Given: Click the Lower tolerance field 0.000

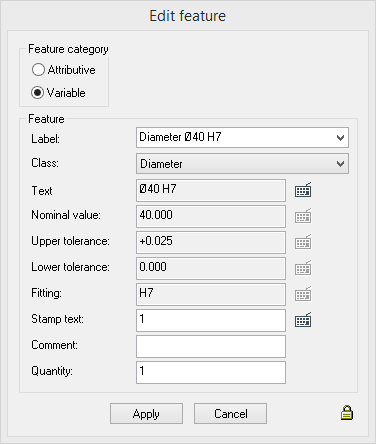Looking at the screenshot, I should [211, 268].
